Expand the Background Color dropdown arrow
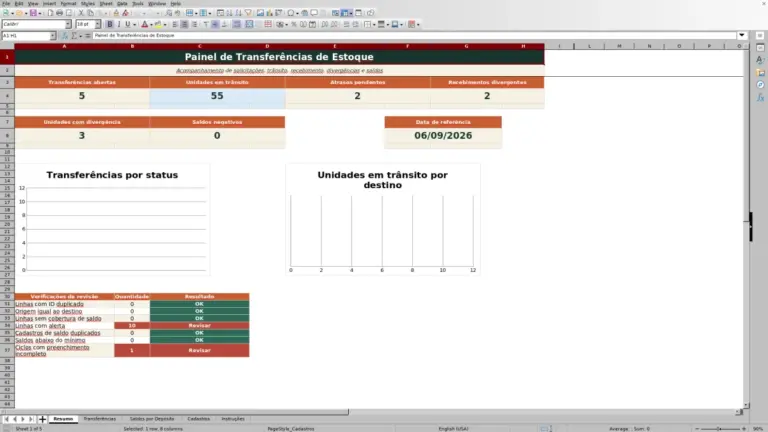 coord(165,24)
